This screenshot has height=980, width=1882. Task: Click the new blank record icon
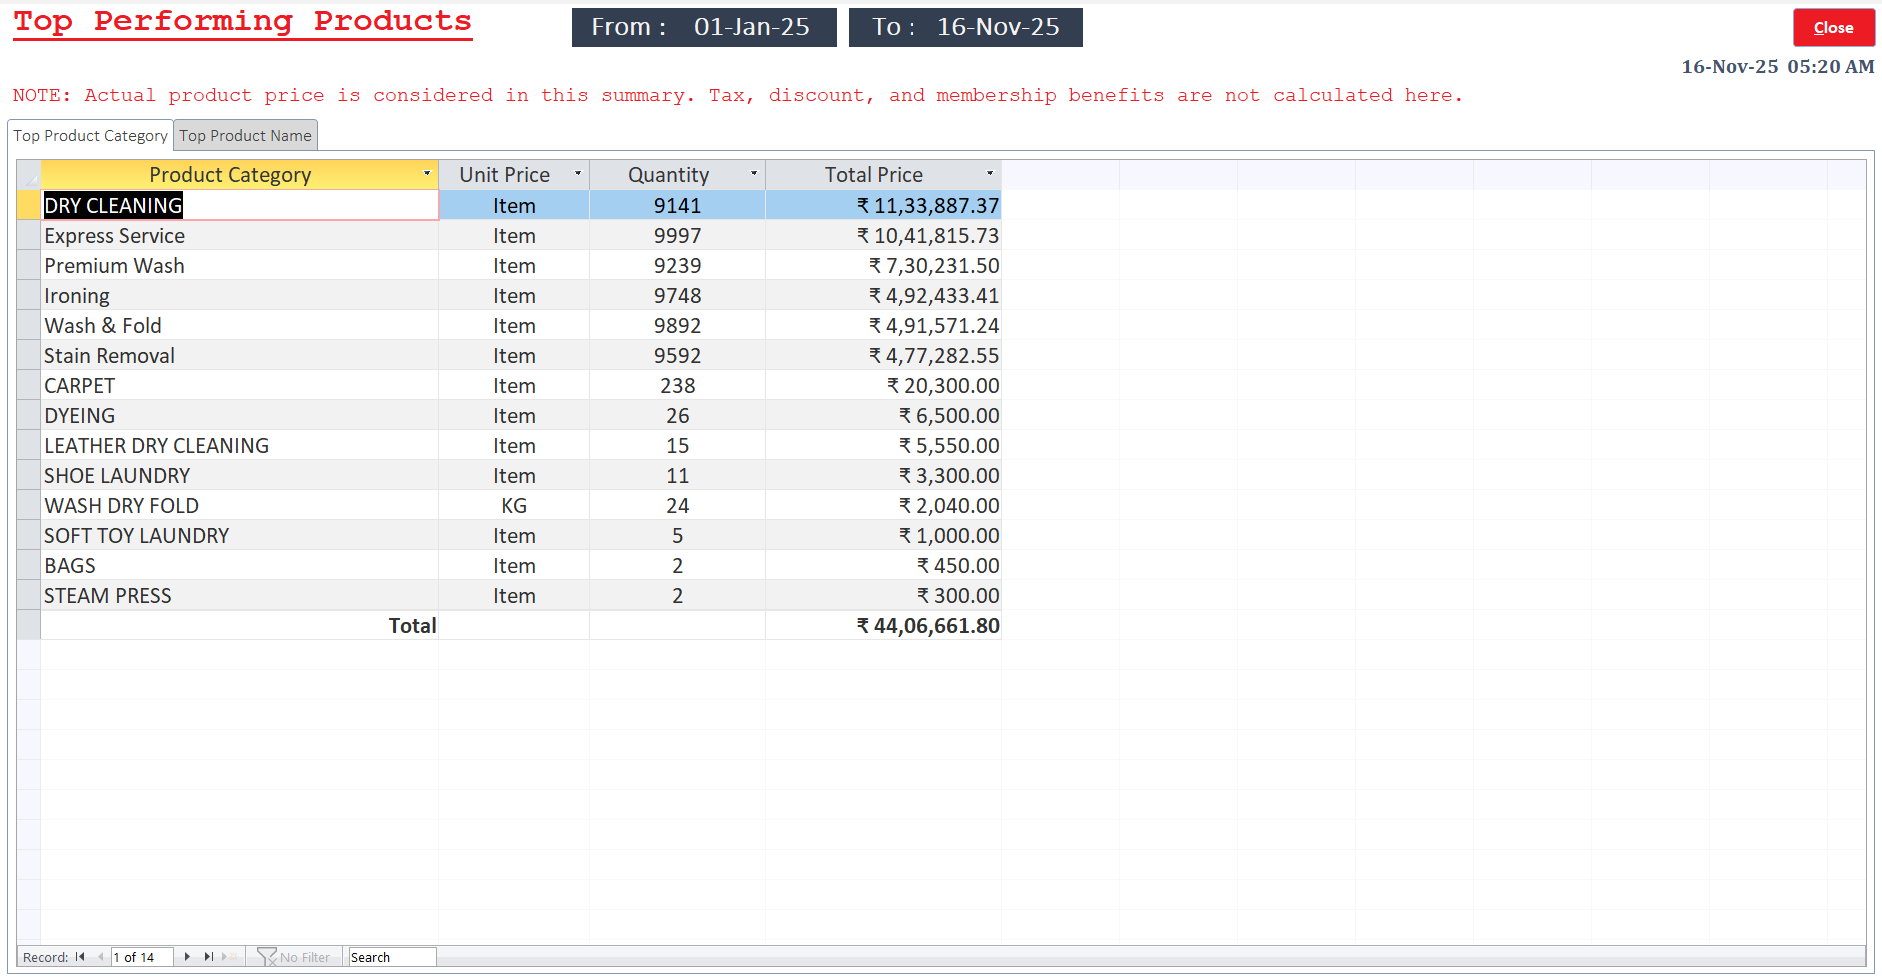229,957
